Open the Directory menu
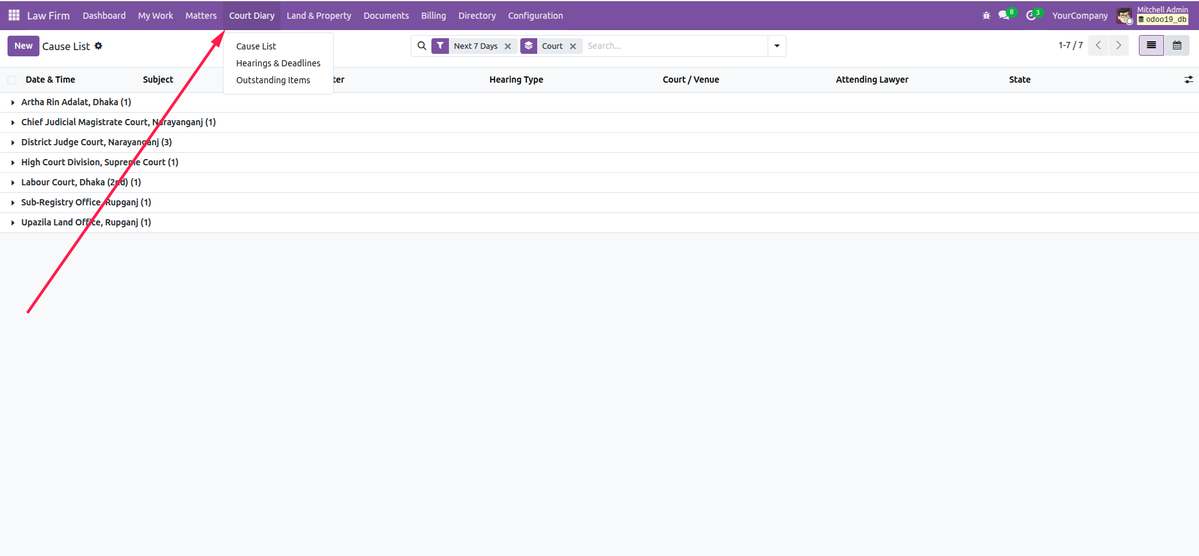This screenshot has height=556, width=1199. (x=477, y=15)
